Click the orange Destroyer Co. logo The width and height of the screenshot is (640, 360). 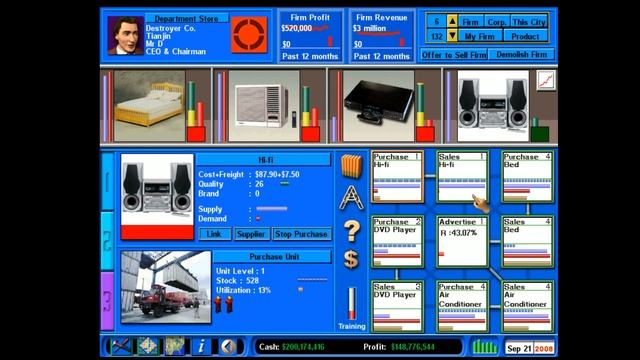pos(249,34)
